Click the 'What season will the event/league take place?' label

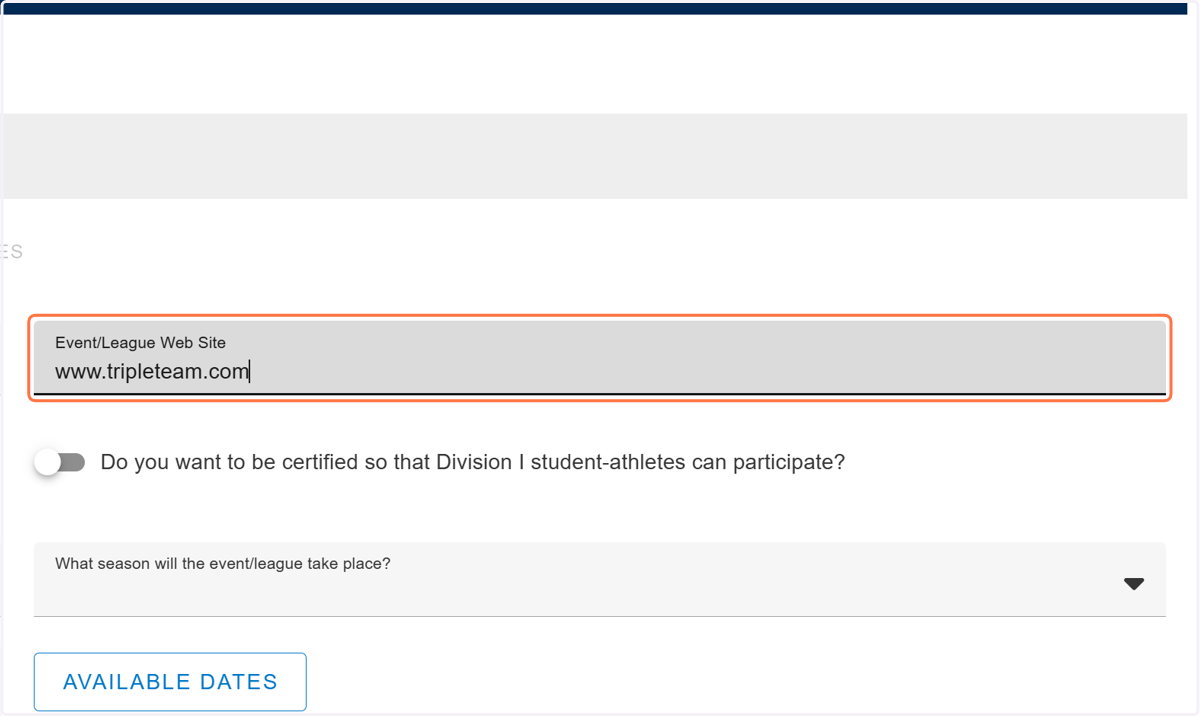[223, 564]
